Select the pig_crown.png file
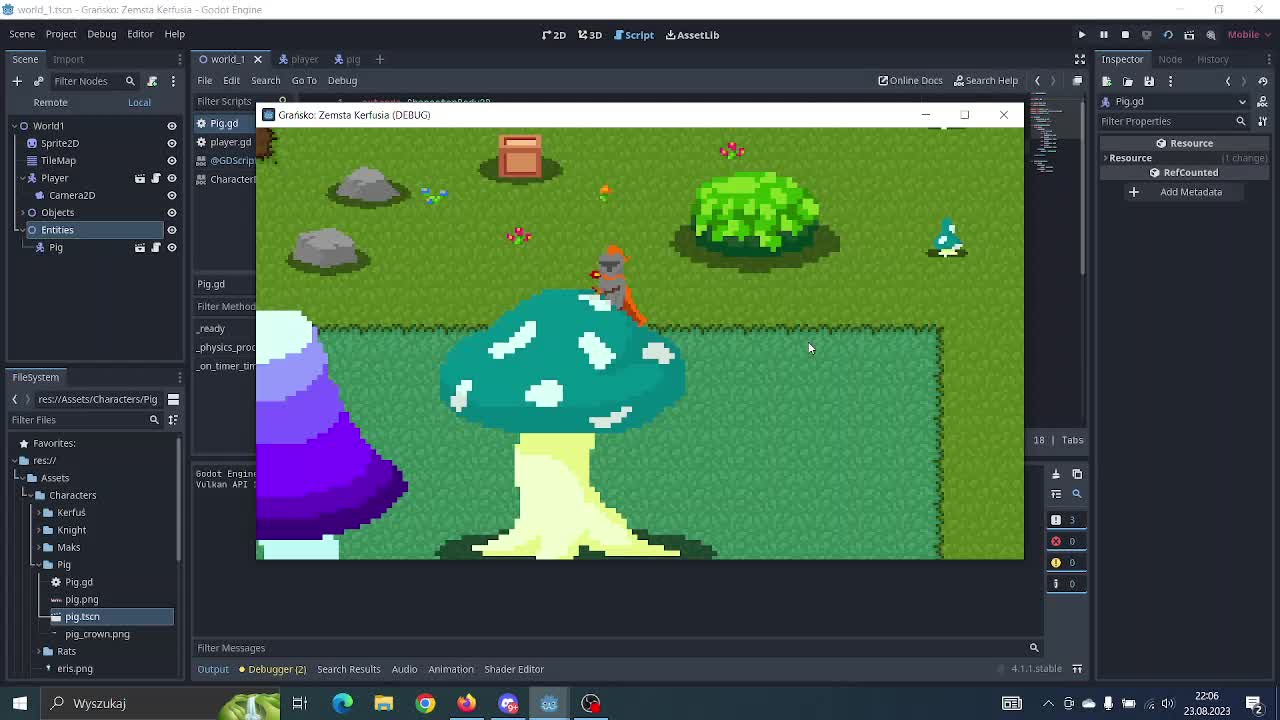 [97, 634]
